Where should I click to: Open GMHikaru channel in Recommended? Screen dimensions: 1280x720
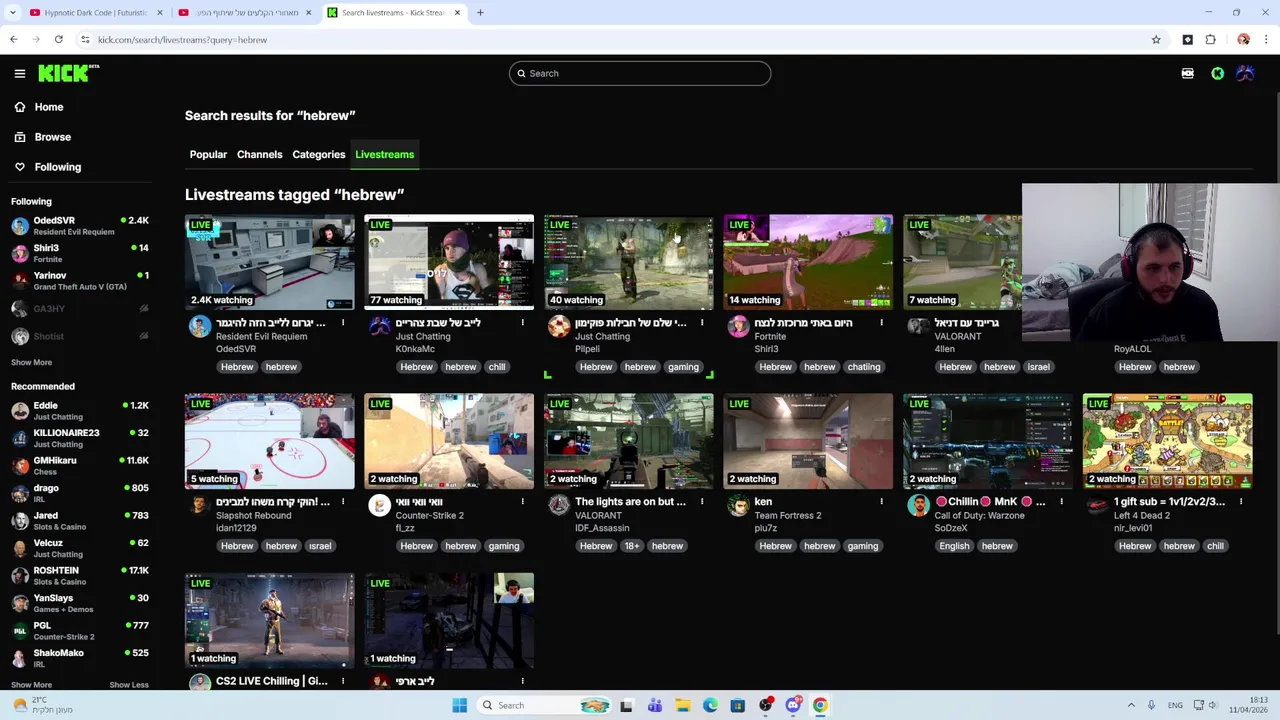[80, 465]
